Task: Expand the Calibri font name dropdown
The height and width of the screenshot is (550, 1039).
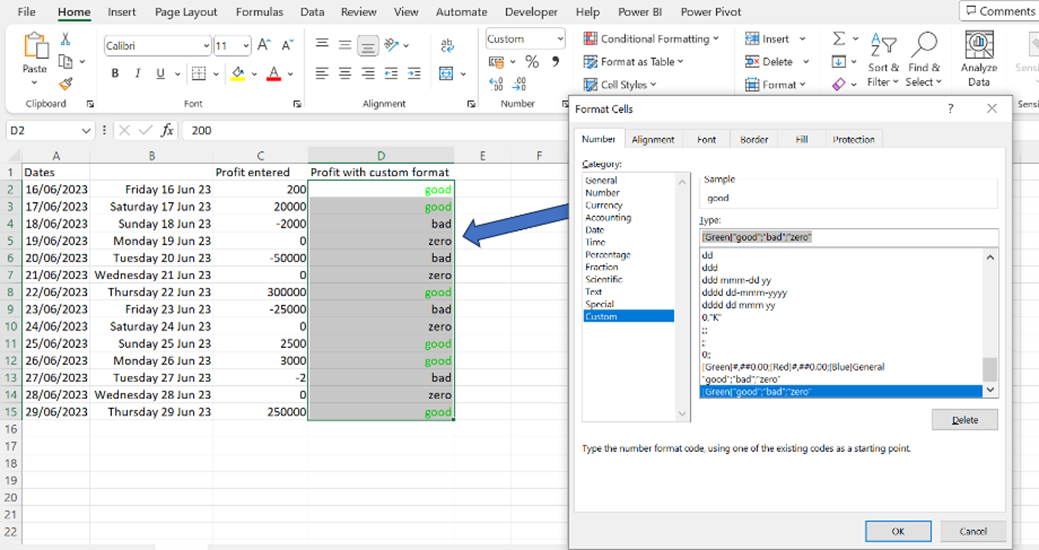Action: point(206,46)
